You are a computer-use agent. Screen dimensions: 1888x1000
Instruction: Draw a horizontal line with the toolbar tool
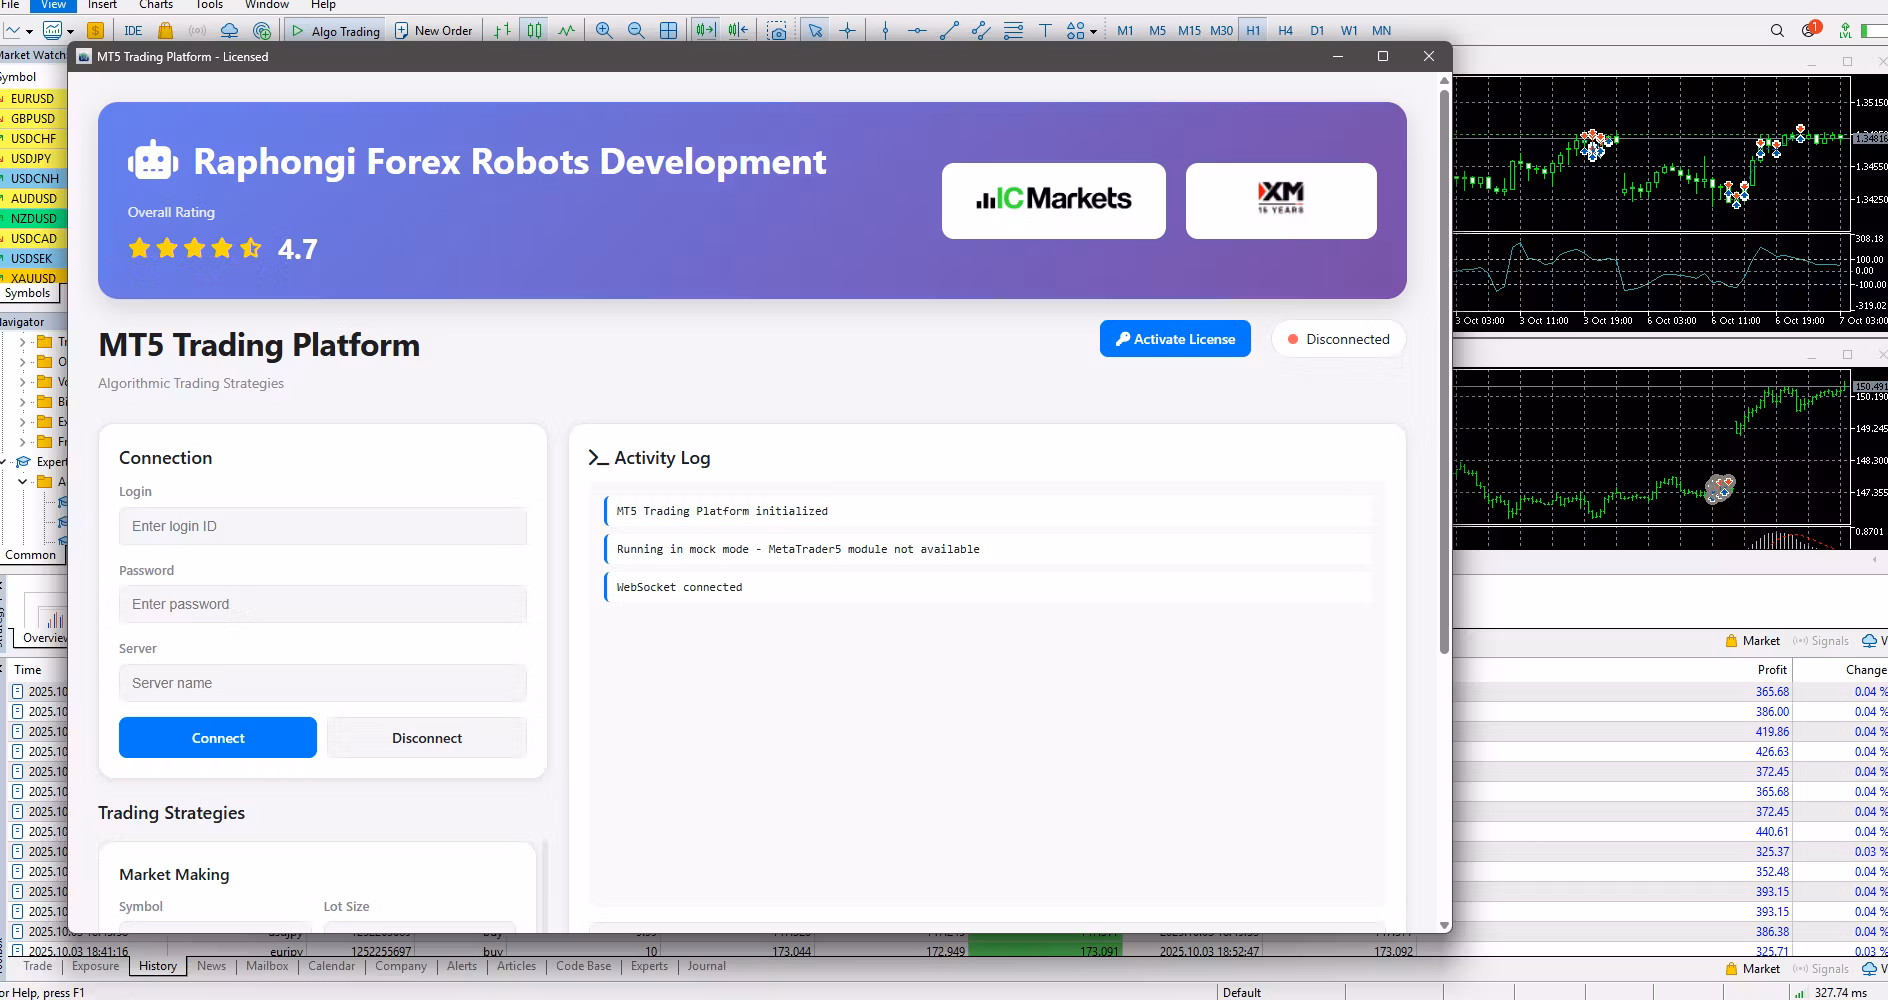(917, 31)
